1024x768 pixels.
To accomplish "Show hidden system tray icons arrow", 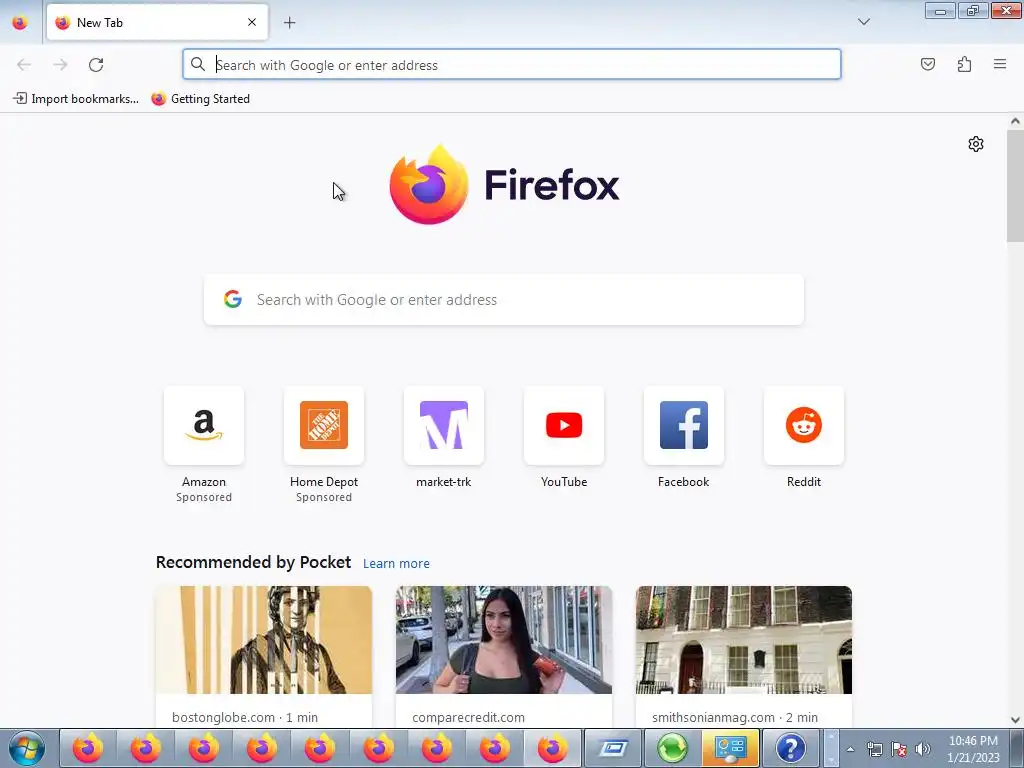I will tap(850, 749).
